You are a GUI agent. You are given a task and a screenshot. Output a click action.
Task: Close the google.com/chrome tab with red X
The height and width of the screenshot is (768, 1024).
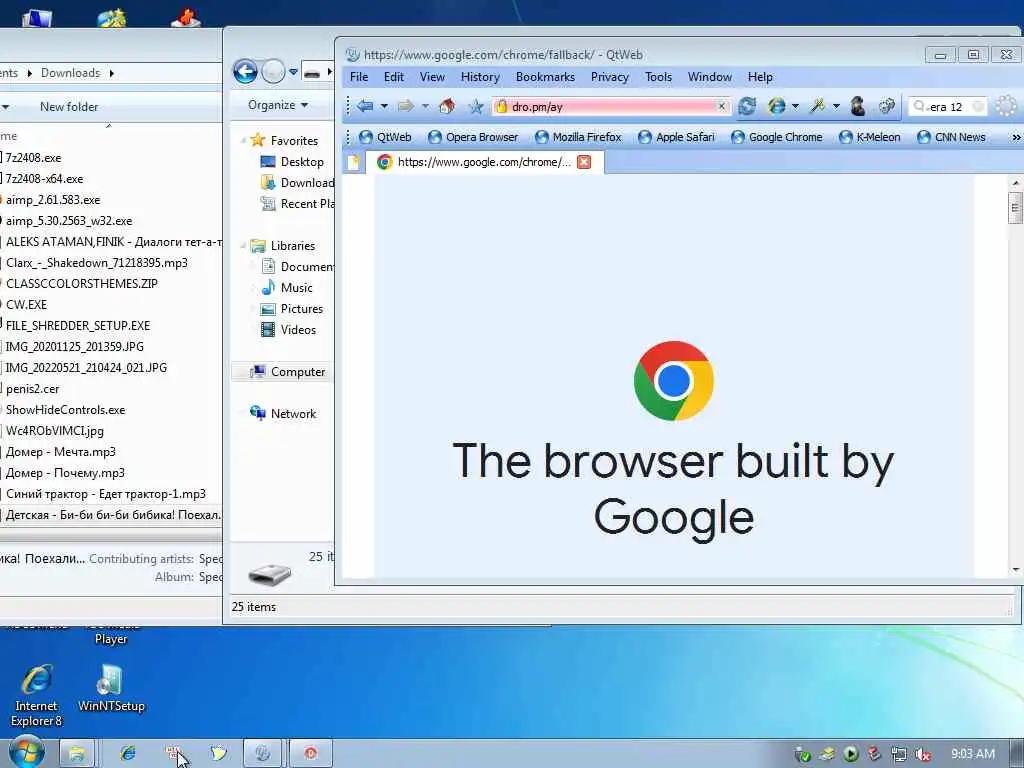584,162
